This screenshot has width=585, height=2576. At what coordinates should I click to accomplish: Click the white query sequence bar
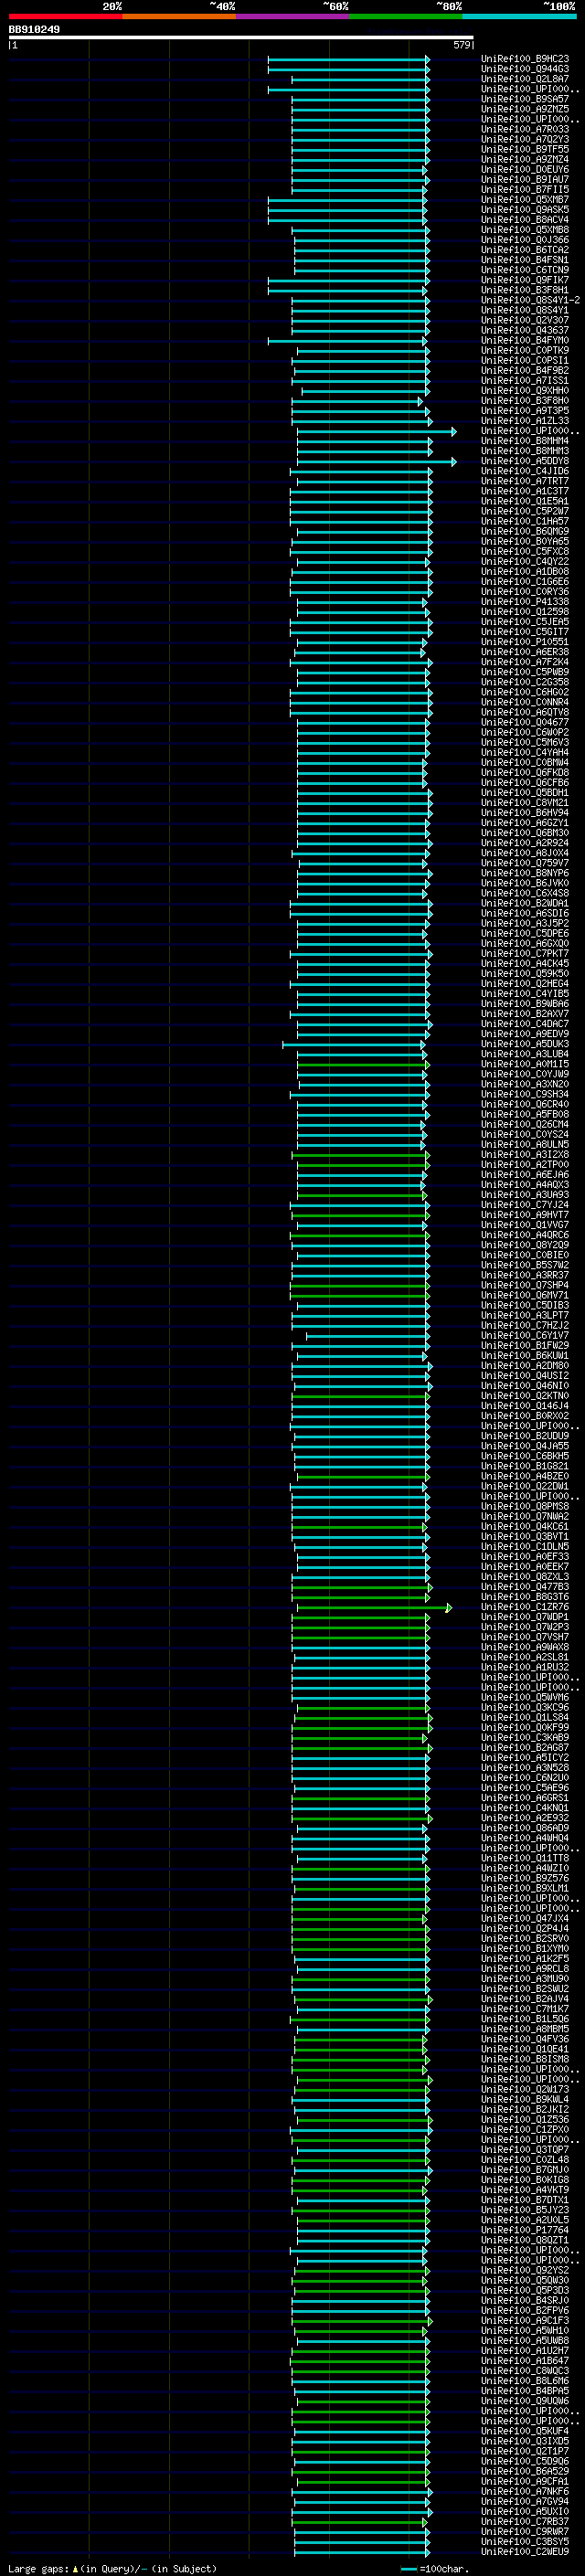point(241,37)
